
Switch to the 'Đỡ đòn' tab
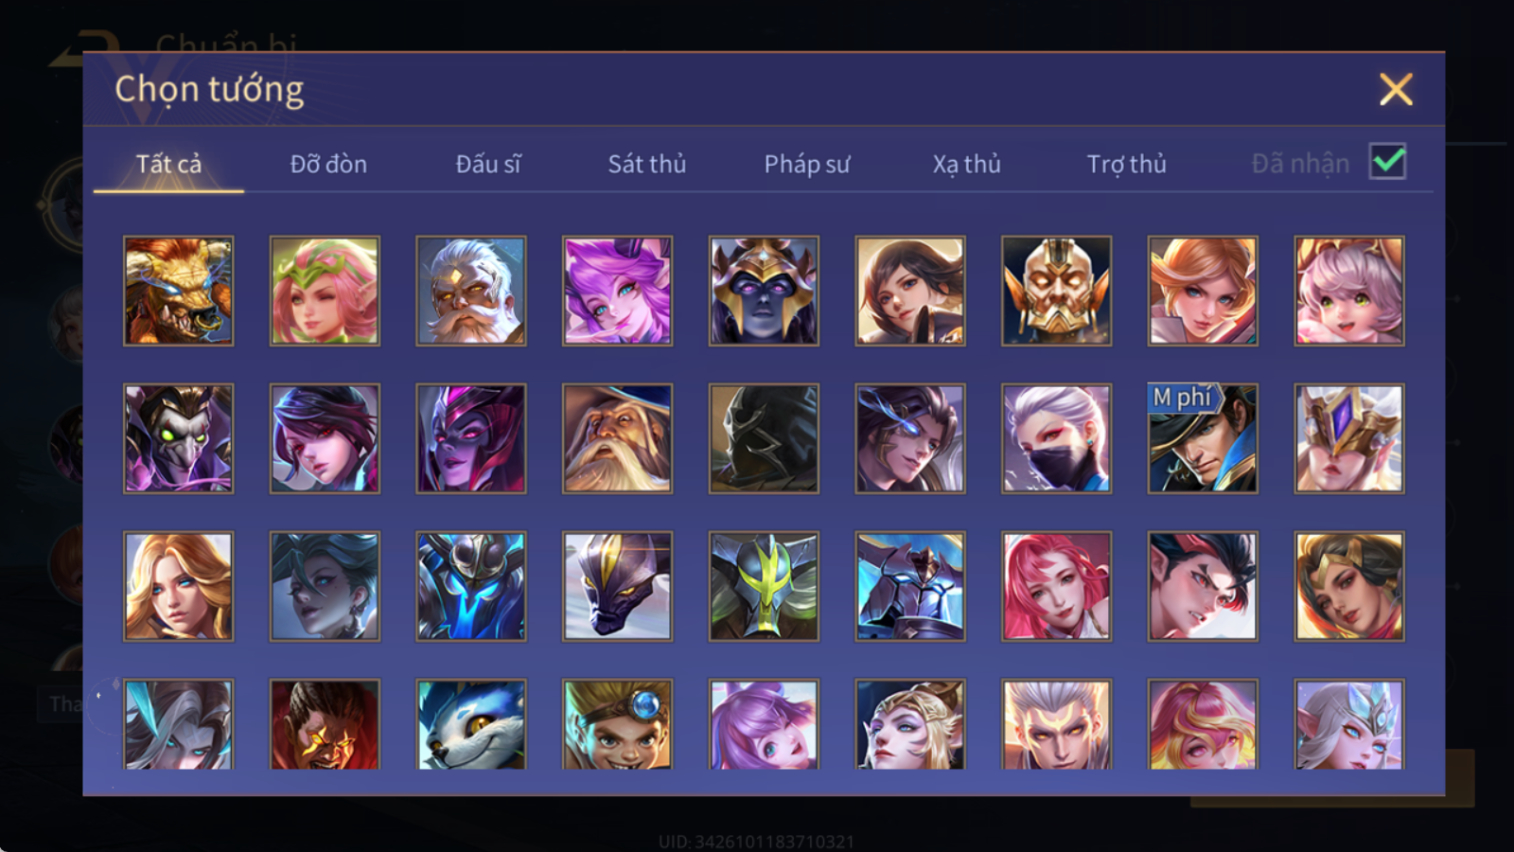click(328, 164)
